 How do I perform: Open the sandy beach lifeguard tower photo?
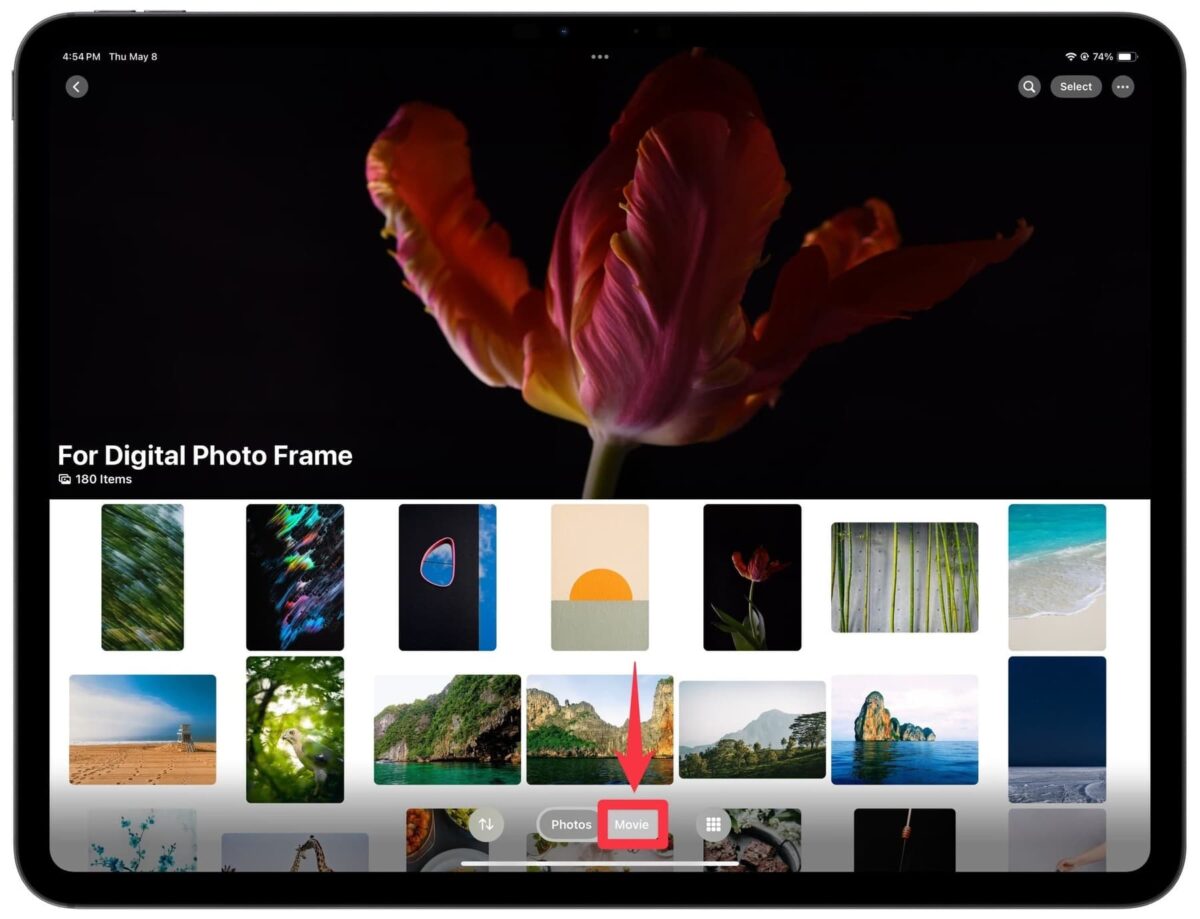point(142,730)
